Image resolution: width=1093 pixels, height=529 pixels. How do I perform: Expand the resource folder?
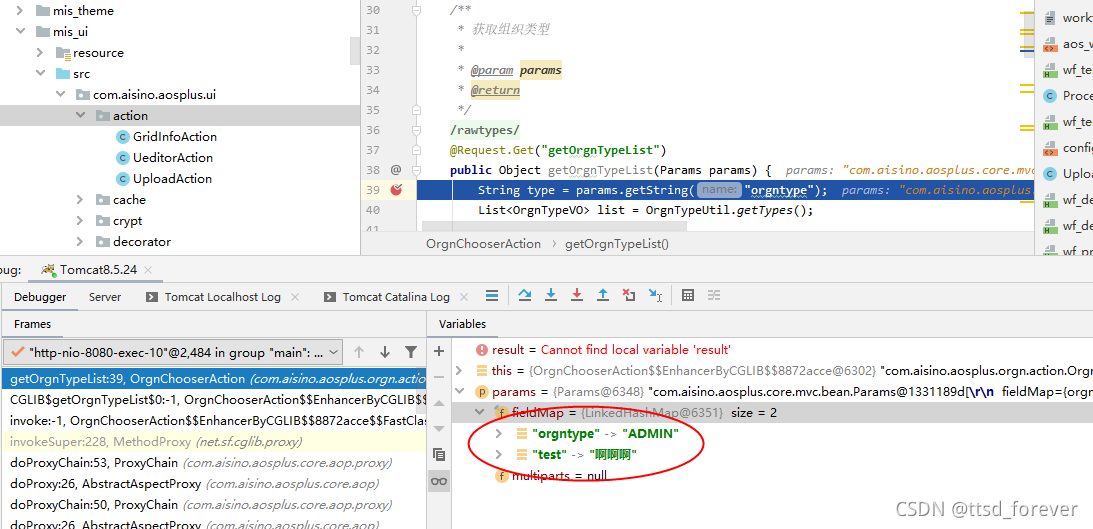pos(40,53)
